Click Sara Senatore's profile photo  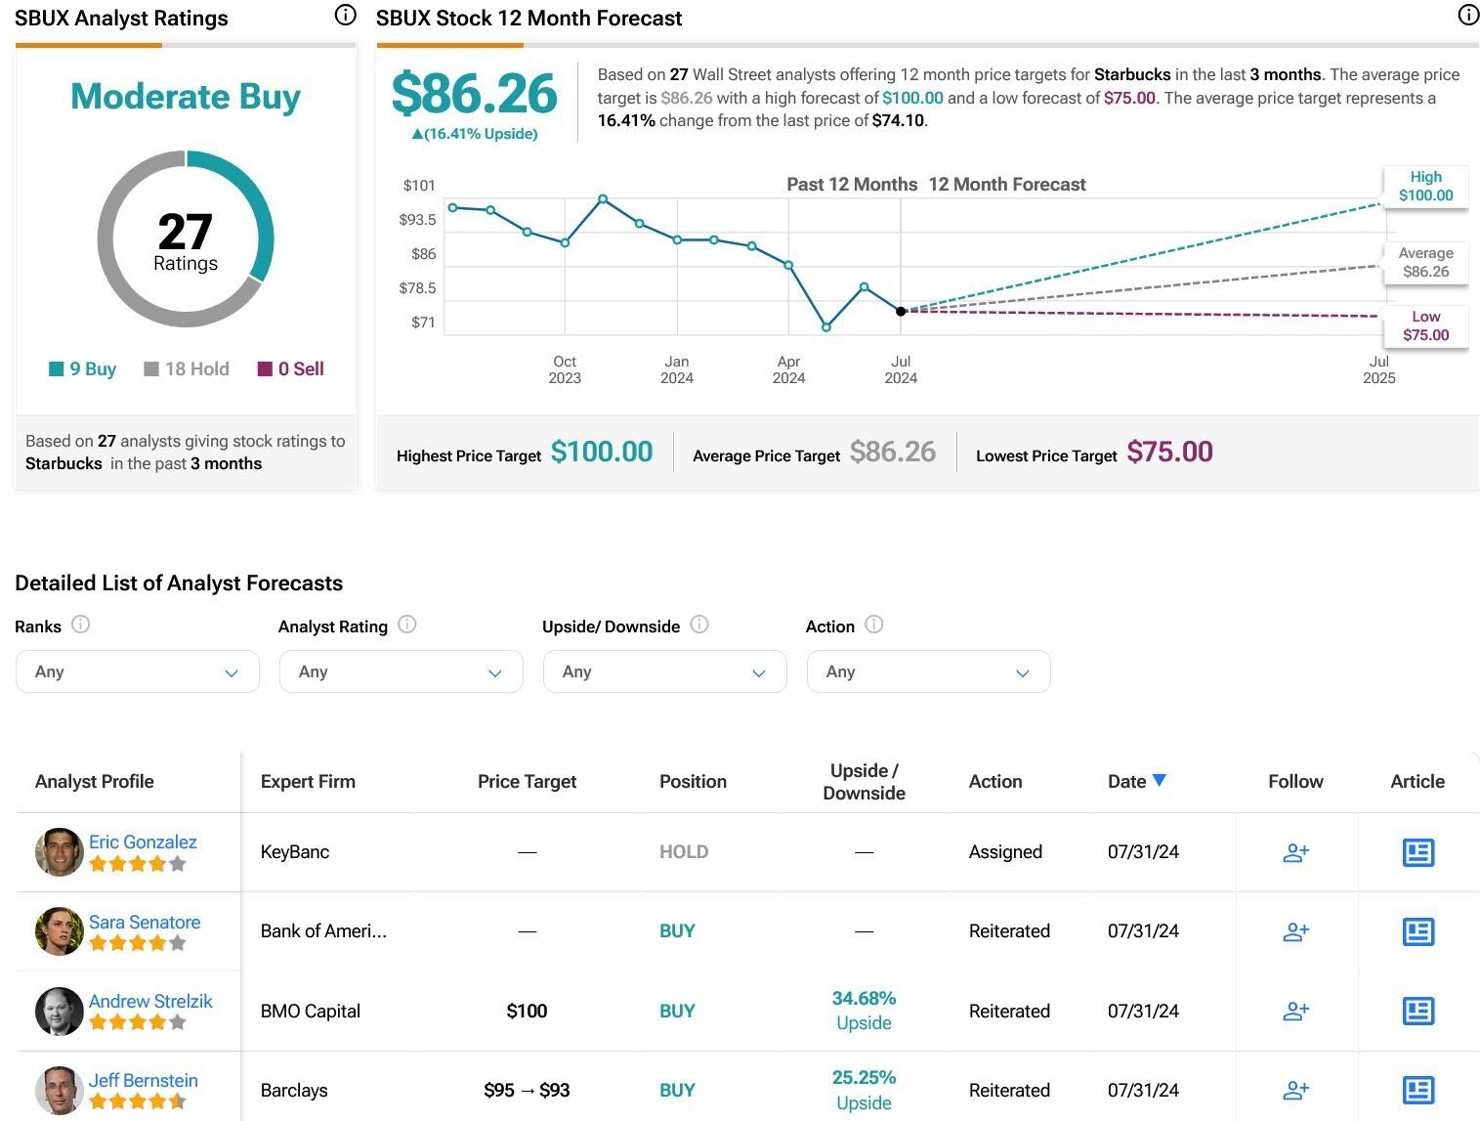click(x=59, y=931)
